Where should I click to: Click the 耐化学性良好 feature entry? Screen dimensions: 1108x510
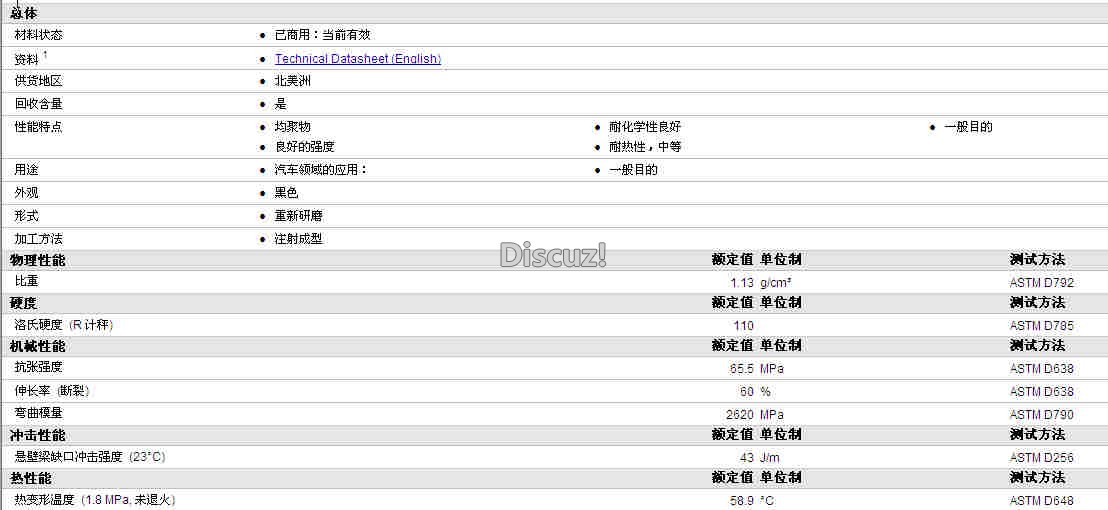pos(645,127)
